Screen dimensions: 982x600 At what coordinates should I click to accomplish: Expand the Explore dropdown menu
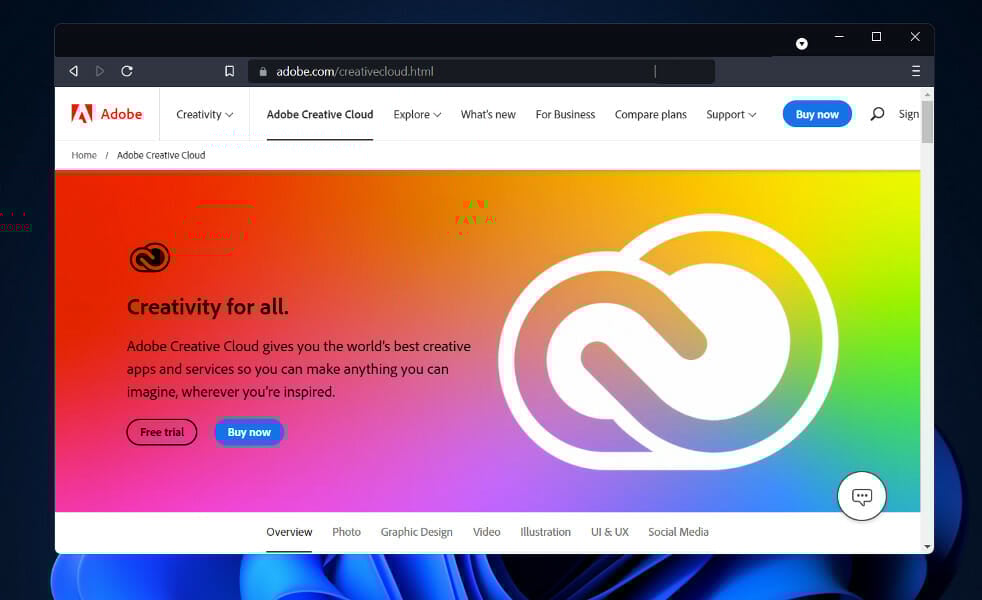(417, 115)
